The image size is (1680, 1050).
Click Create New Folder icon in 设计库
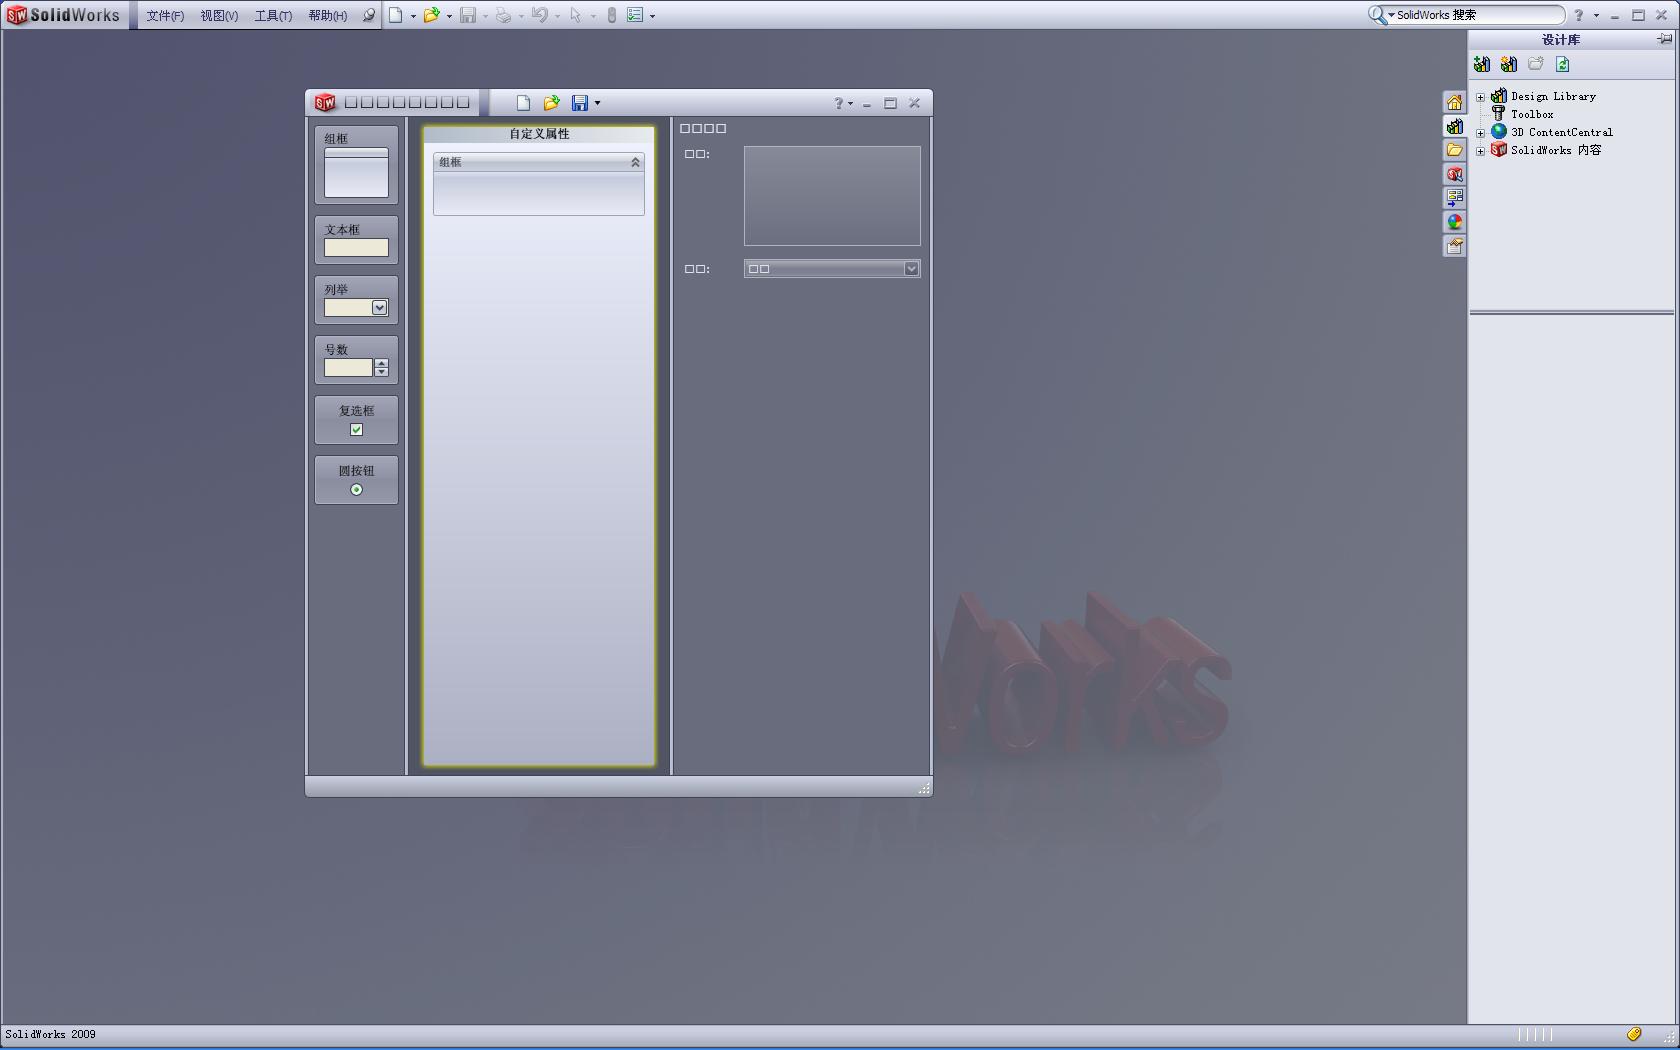coord(1536,64)
